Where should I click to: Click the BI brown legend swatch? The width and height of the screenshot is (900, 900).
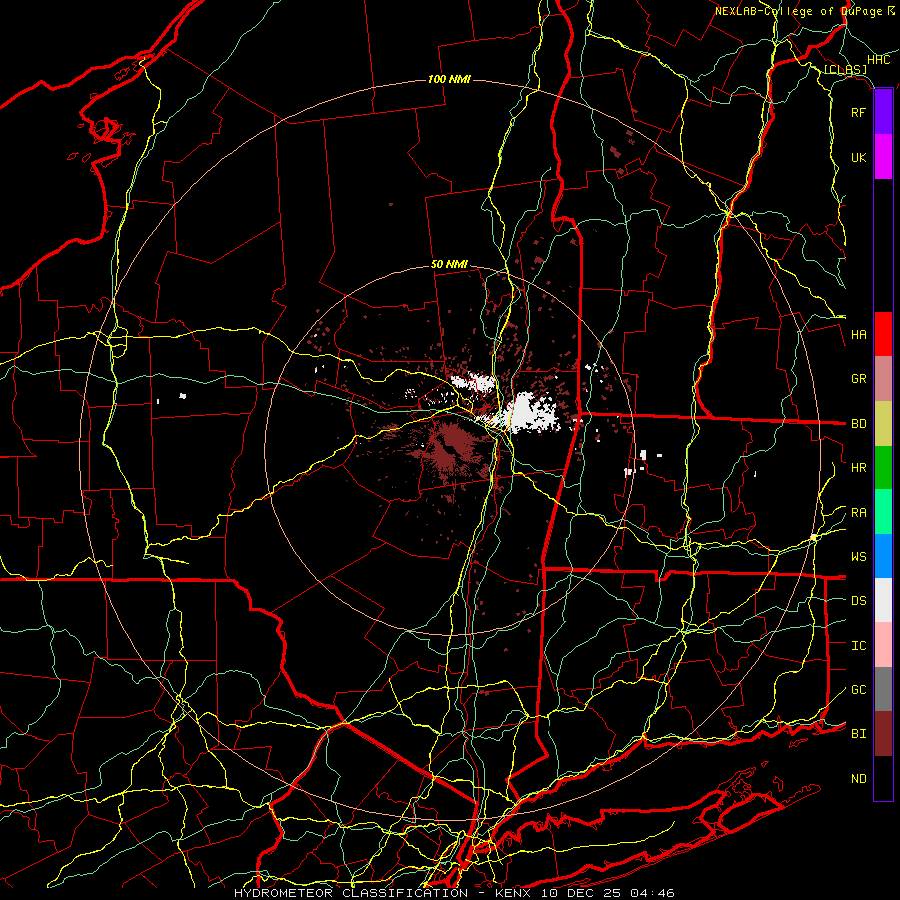click(883, 734)
